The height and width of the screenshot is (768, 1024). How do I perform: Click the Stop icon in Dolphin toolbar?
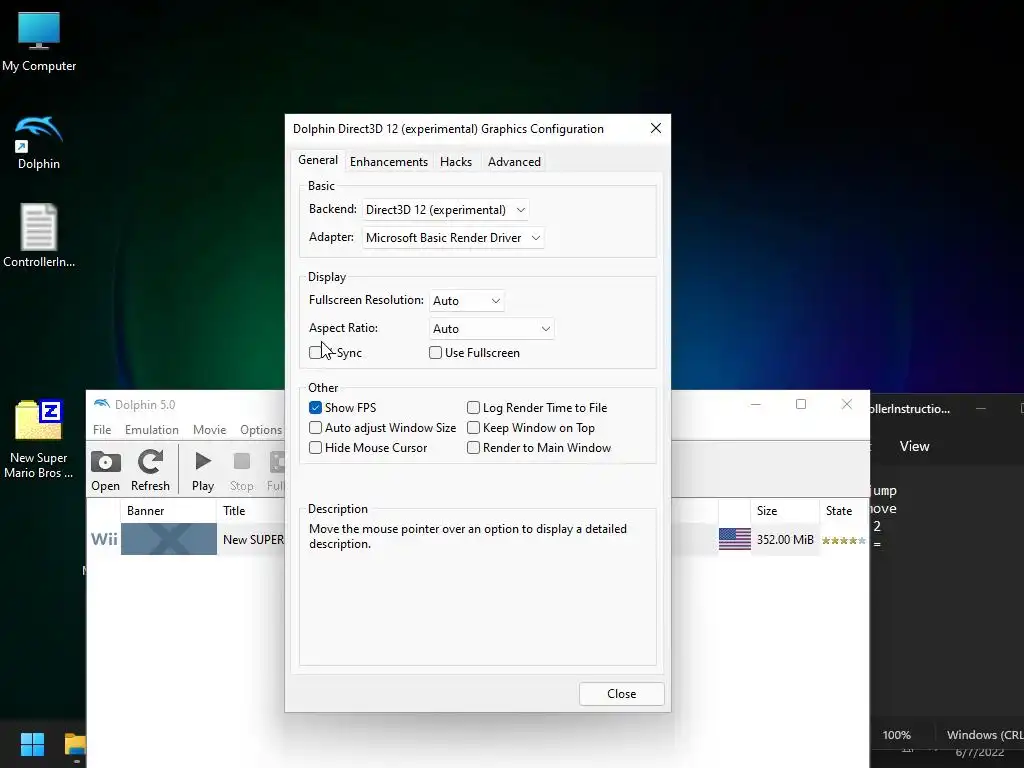tap(242, 461)
